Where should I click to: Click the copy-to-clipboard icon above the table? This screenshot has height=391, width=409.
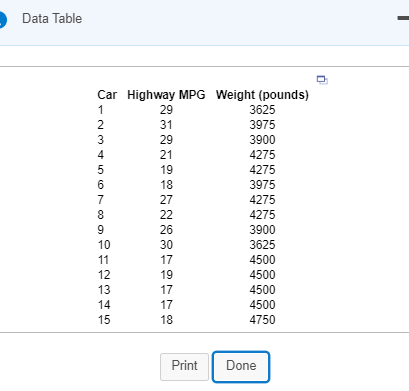pos(322,80)
